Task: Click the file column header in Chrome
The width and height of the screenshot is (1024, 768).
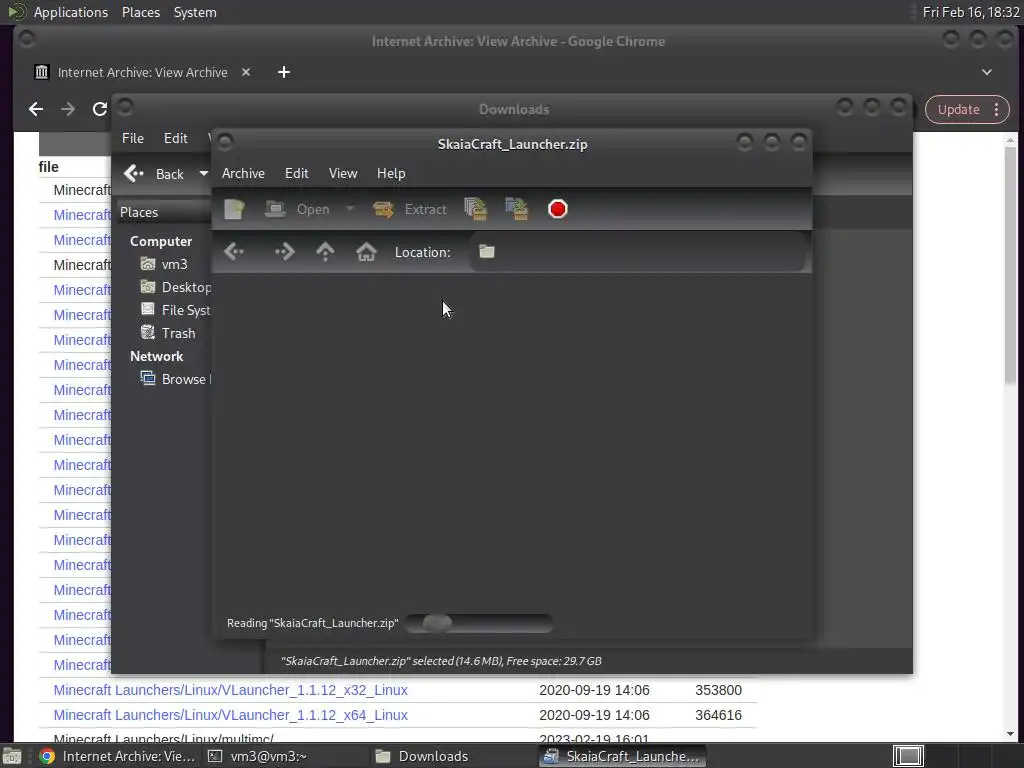Action: pos(48,167)
